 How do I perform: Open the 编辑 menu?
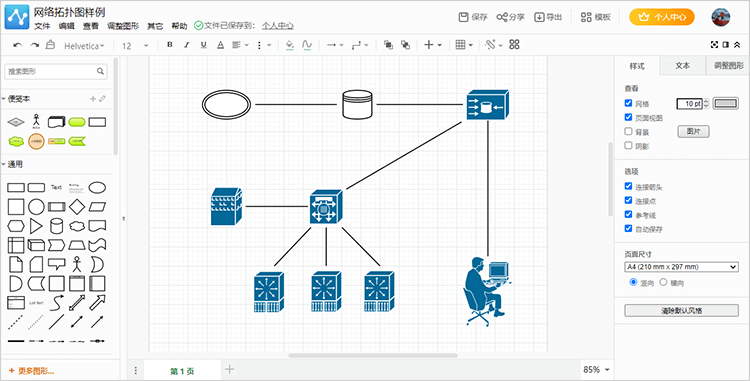(66, 26)
